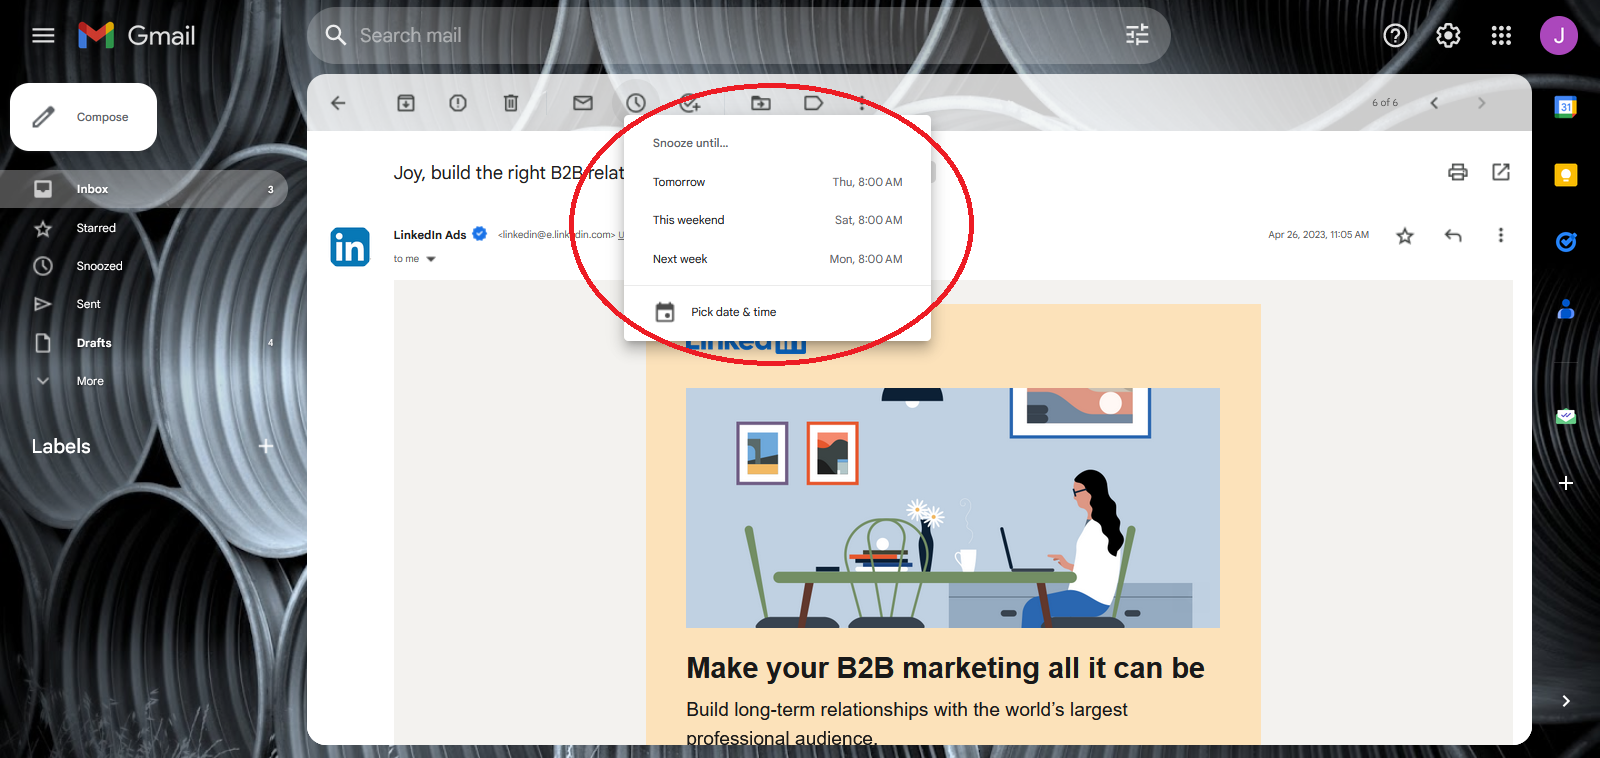Delete this email with trash icon
Screen dimensions: 1600x758
click(x=511, y=103)
